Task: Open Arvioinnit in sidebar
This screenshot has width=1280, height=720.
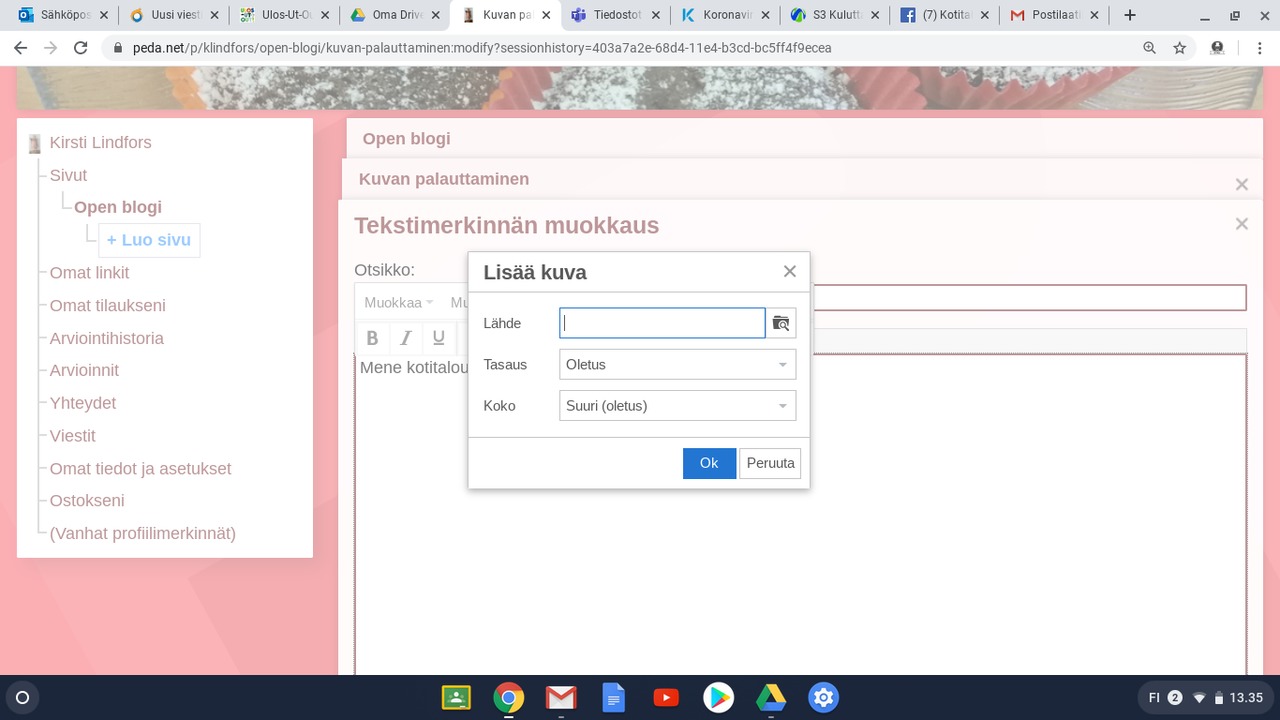Action: pyautogui.click(x=84, y=370)
